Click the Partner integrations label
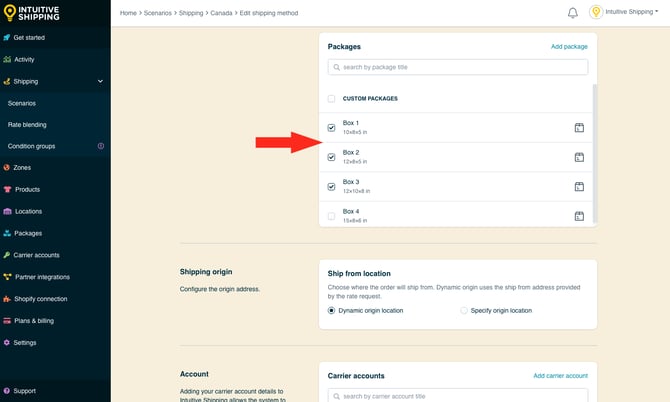 click(x=42, y=277)
